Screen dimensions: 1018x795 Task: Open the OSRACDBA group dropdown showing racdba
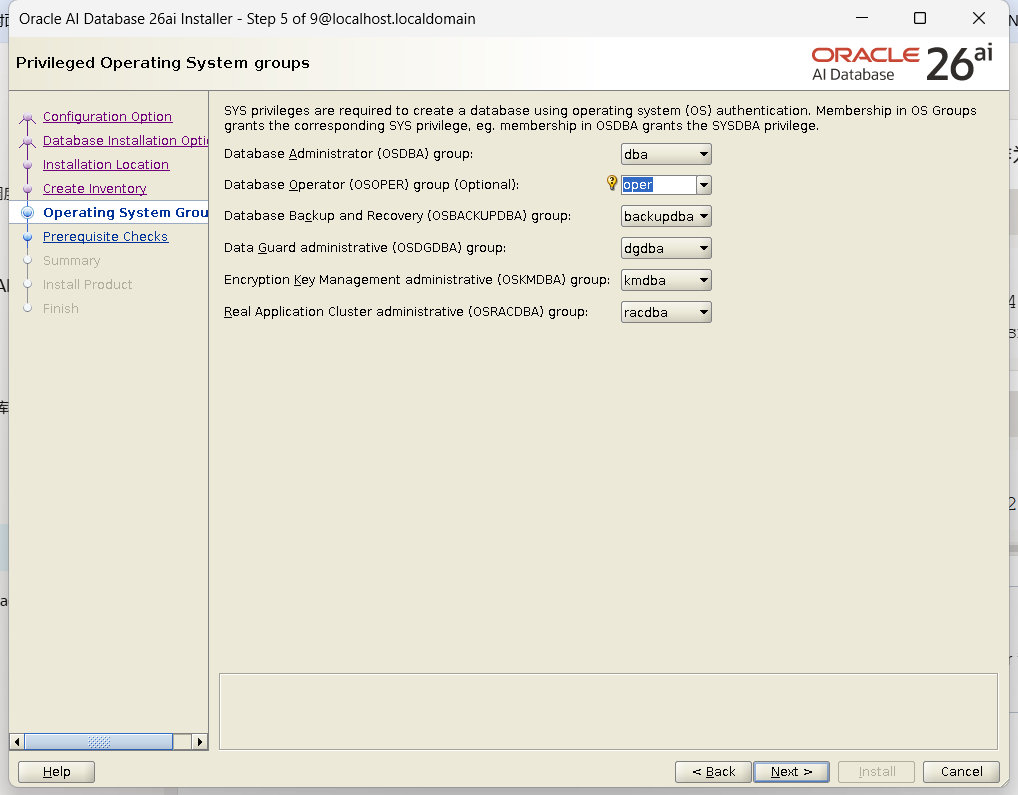(x=666, y=312)
